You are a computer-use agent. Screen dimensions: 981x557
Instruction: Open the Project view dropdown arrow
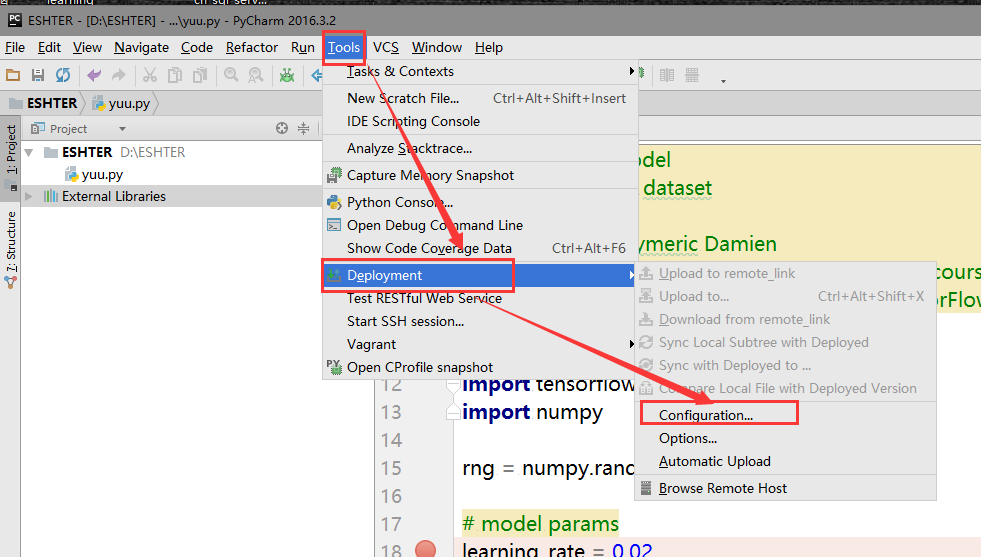pos(122,129)
